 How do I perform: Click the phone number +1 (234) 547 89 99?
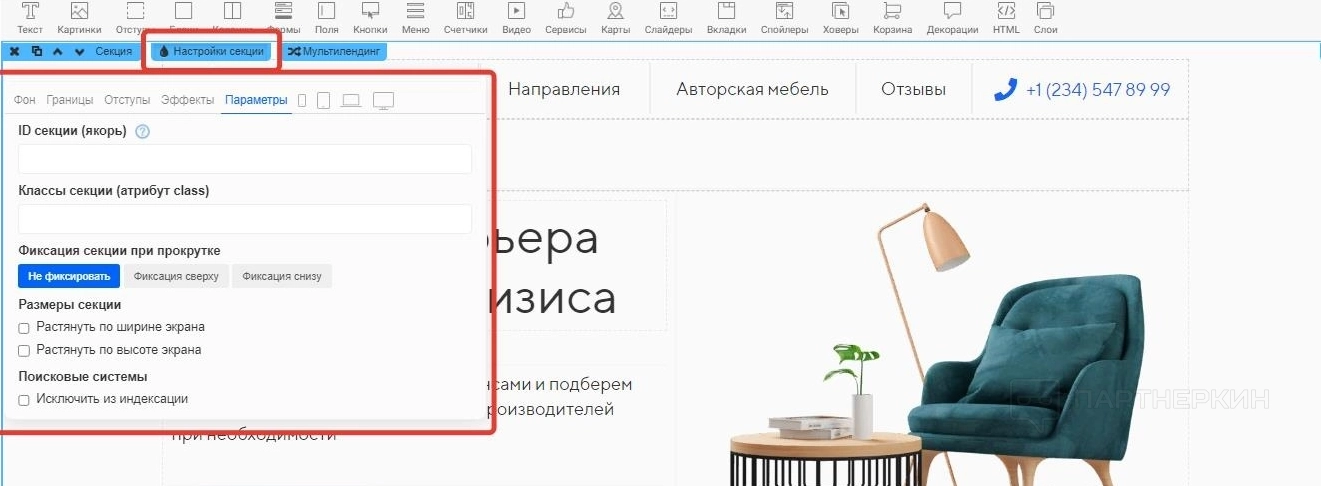(x=1098, y=89)
